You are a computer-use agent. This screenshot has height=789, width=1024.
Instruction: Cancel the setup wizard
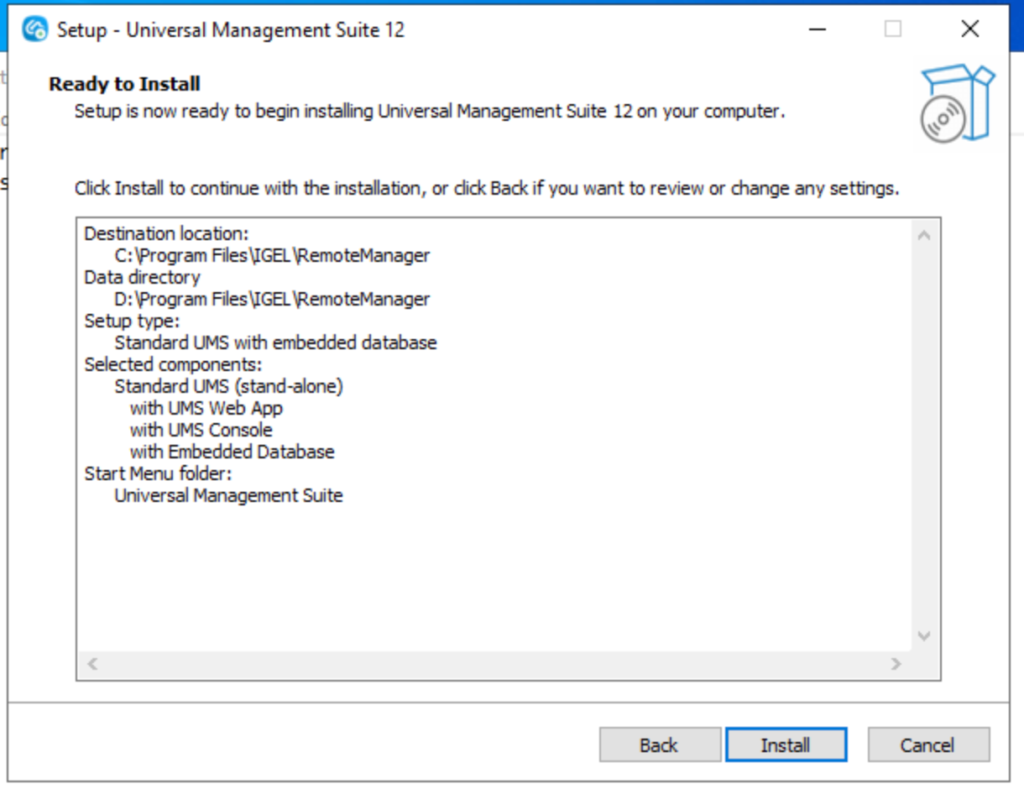(928, 745)
